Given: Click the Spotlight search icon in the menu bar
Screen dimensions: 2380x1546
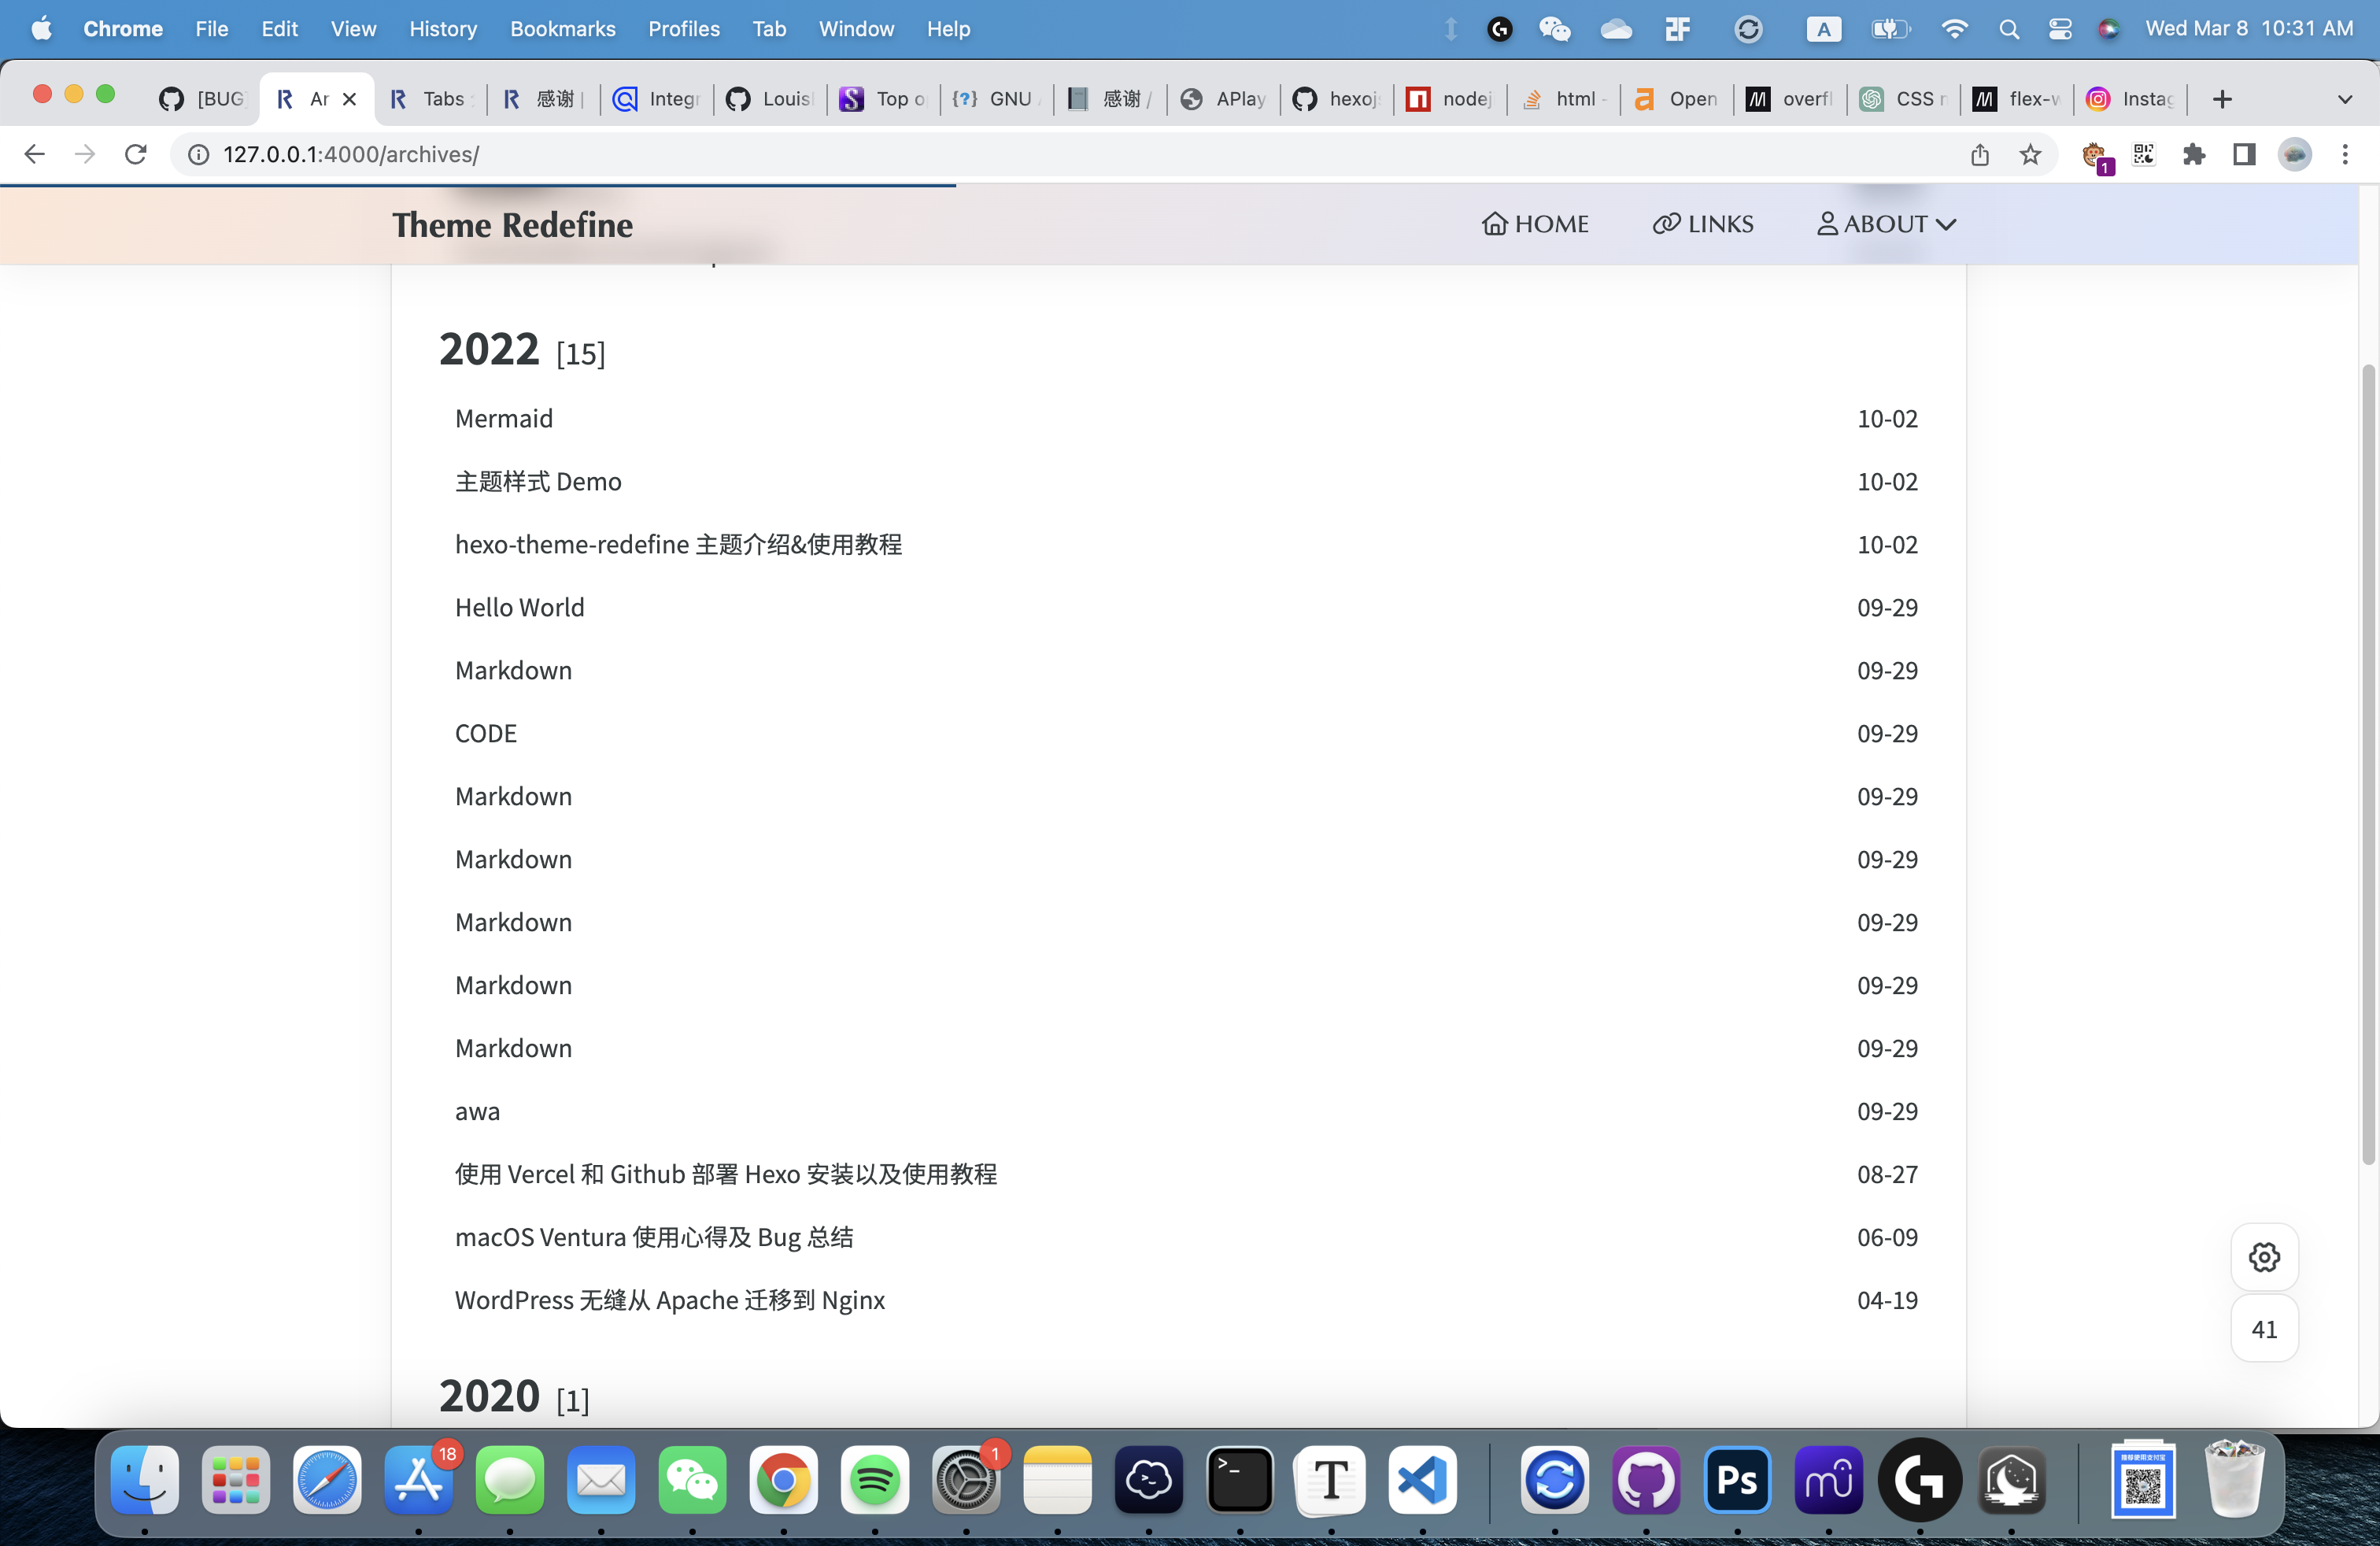Looking at the screenshot, I should (2009, 28).
